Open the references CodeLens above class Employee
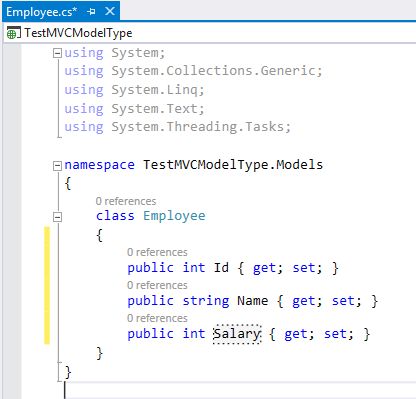The image size is (416, 399). tap(126, 201)
